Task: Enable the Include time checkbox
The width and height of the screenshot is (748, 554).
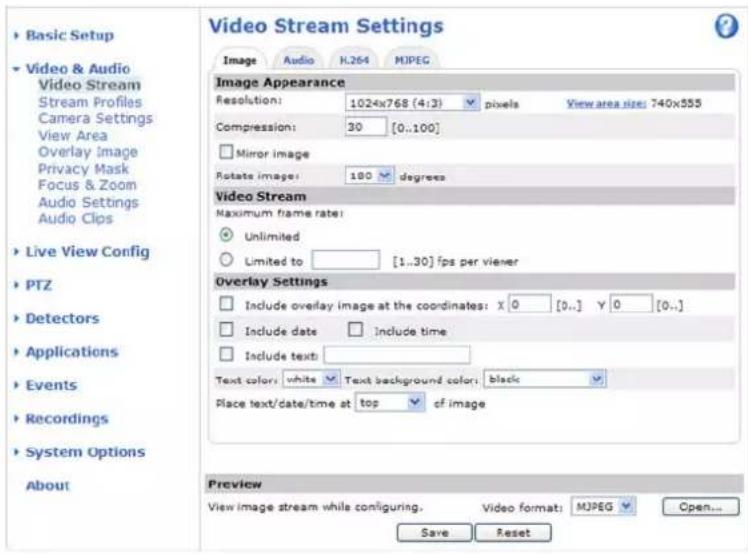Action: [x=355, y=330]
